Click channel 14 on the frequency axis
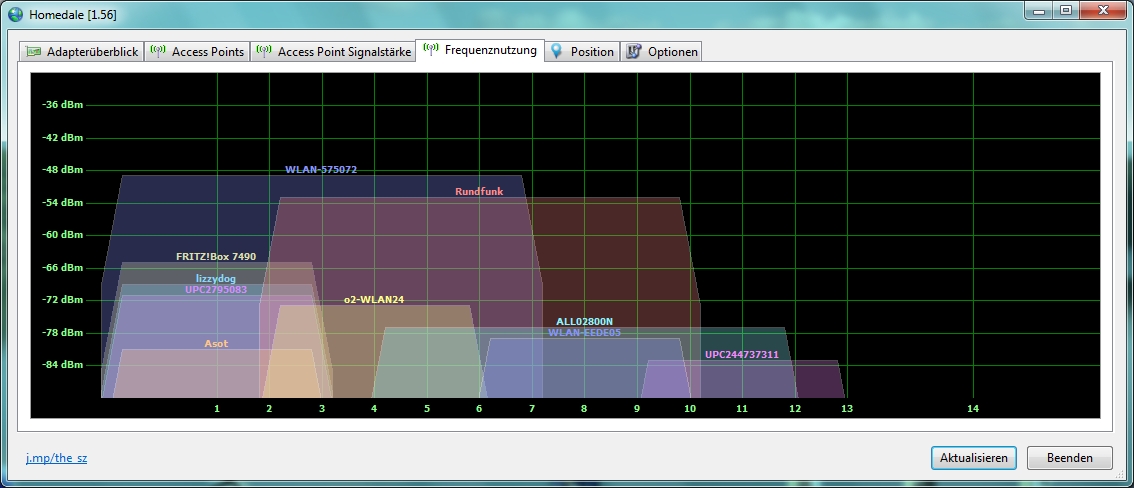The image size is (1134, 488). pyautogui.click(x=973, y=409)
